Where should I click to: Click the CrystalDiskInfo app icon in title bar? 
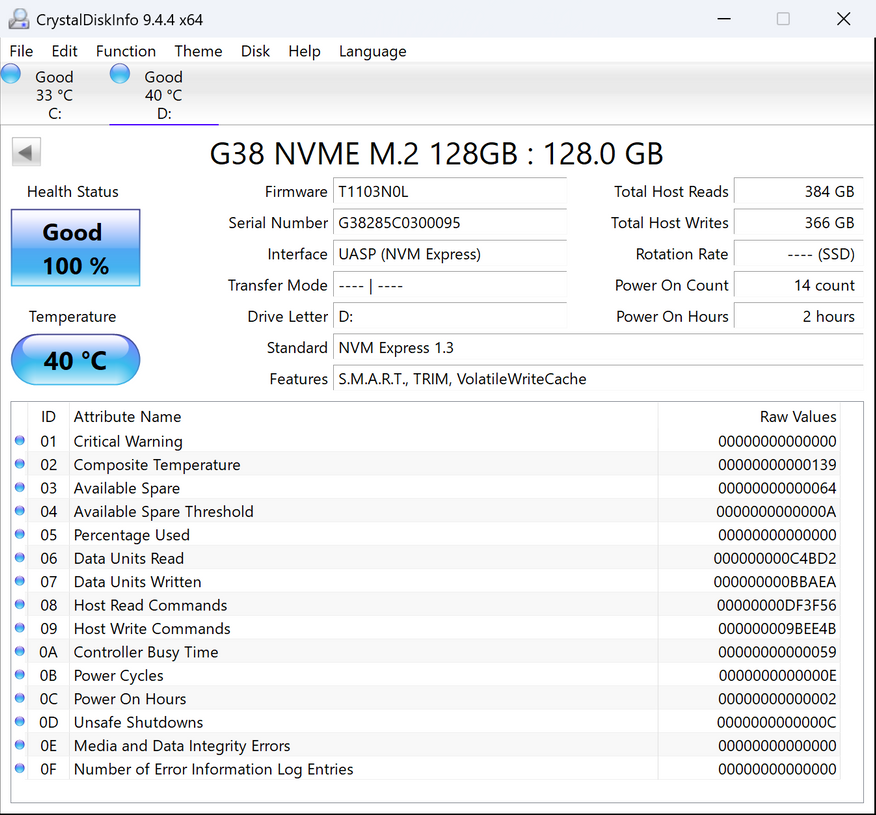click(x=18, y=19)
